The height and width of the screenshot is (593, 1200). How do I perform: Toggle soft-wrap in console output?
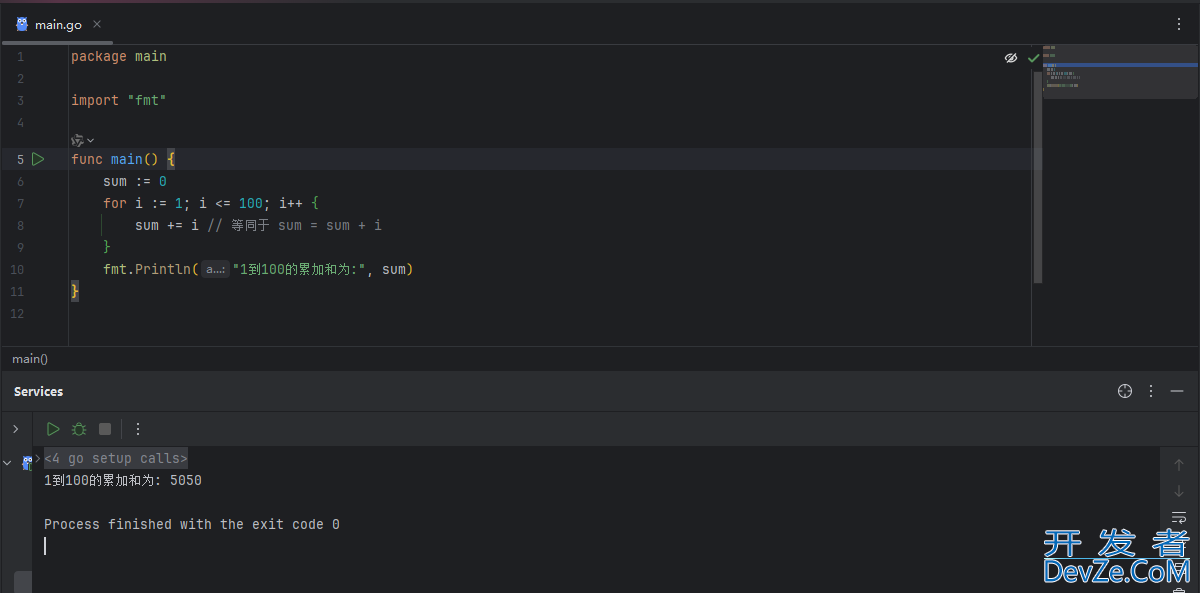(x=1179, y=517)
